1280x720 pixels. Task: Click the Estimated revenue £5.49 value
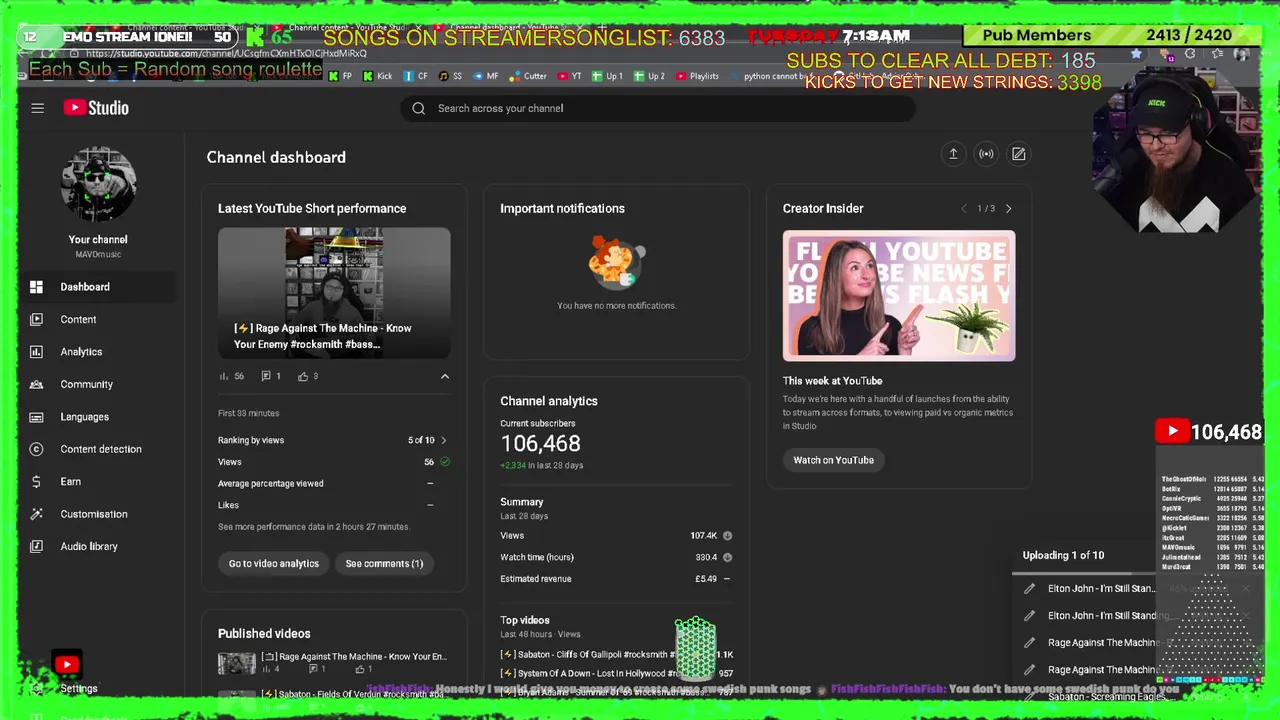(706, 579)
